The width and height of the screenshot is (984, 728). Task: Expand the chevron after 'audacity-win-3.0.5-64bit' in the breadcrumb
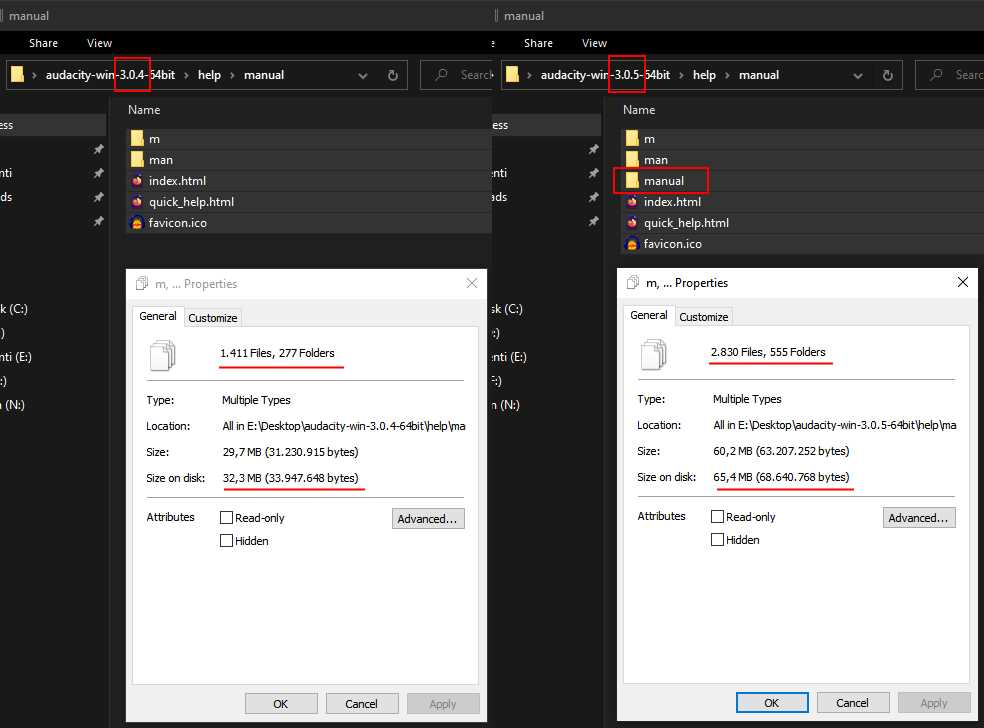coord(682,75)
